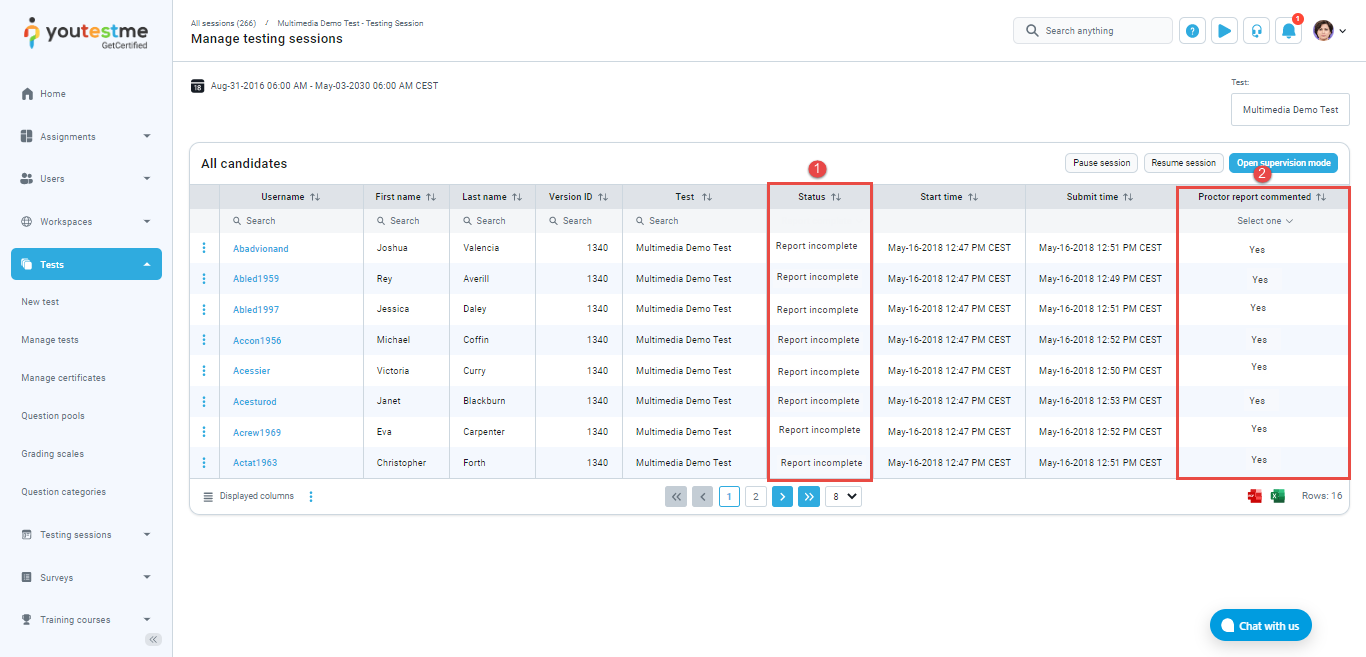Sort by the Username column

click(x=315, y=198)
